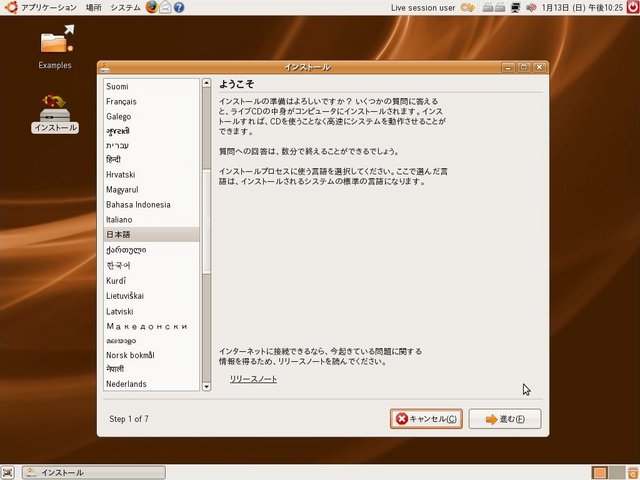Open the 場所 menu
This screenshot has height=480, width=640.
(93, 7)
